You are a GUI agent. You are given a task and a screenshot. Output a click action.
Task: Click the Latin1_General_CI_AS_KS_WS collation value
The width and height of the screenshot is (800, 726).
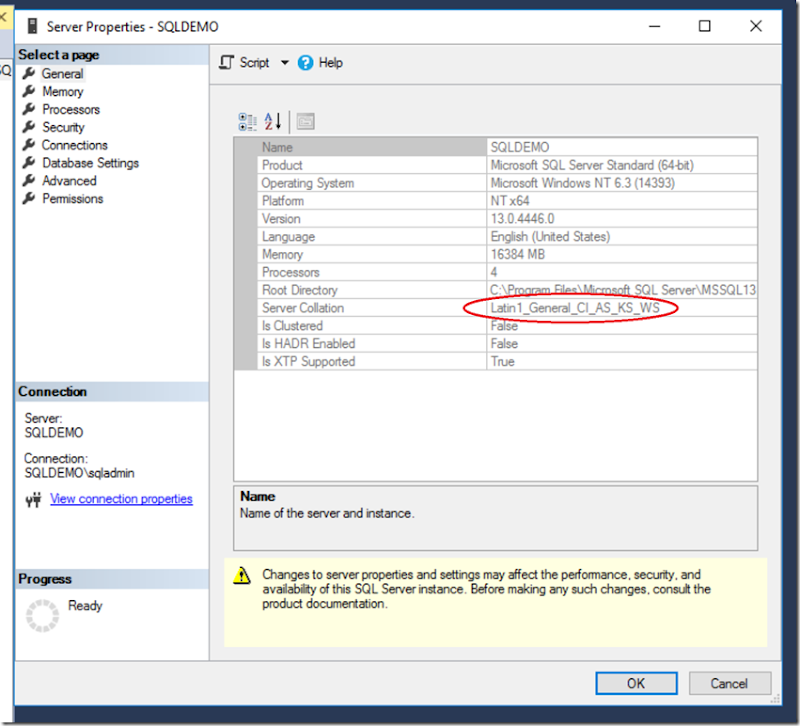point(575,308)
